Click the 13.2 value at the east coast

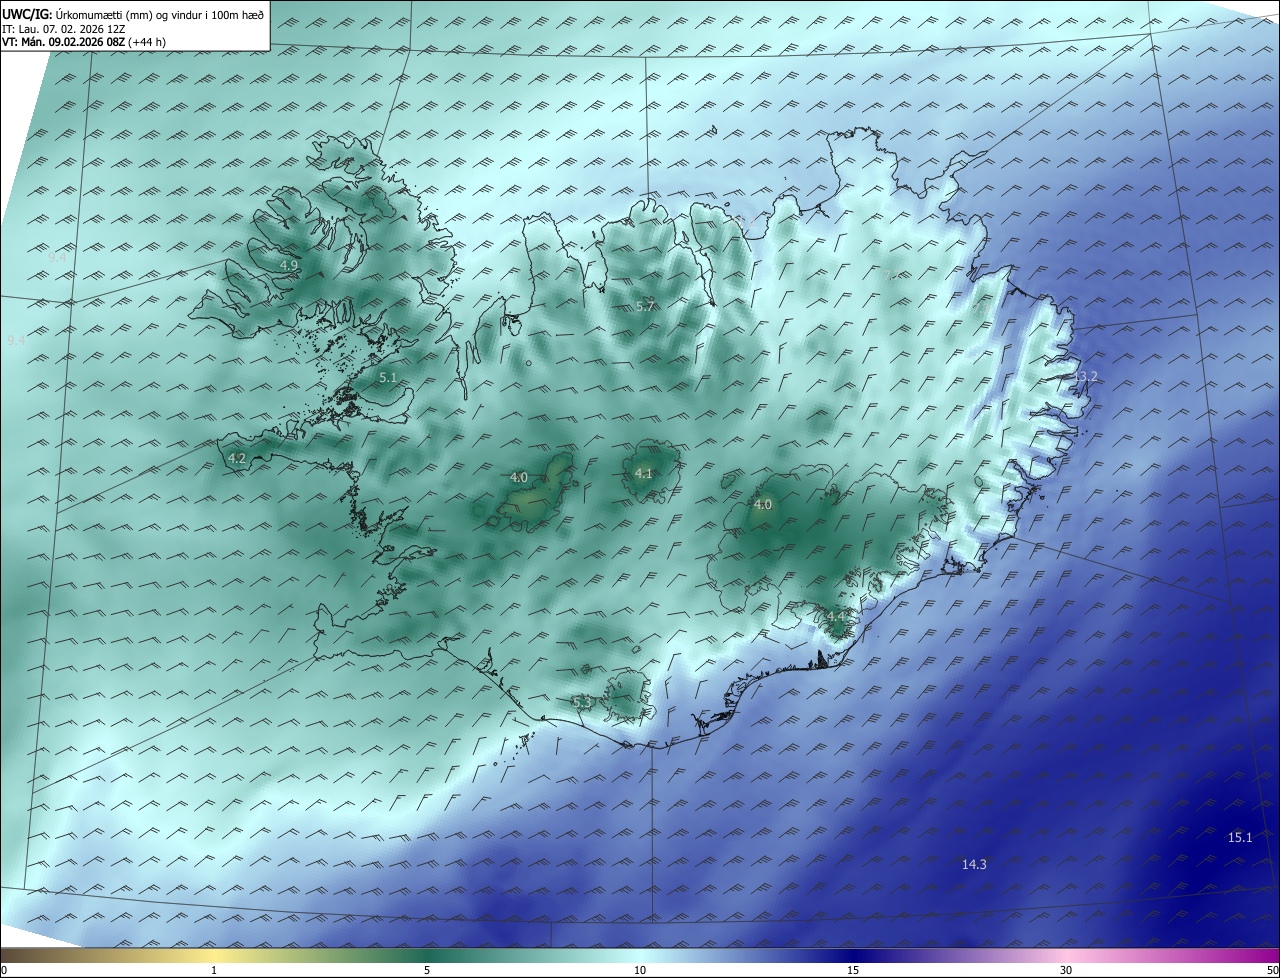1085,377
